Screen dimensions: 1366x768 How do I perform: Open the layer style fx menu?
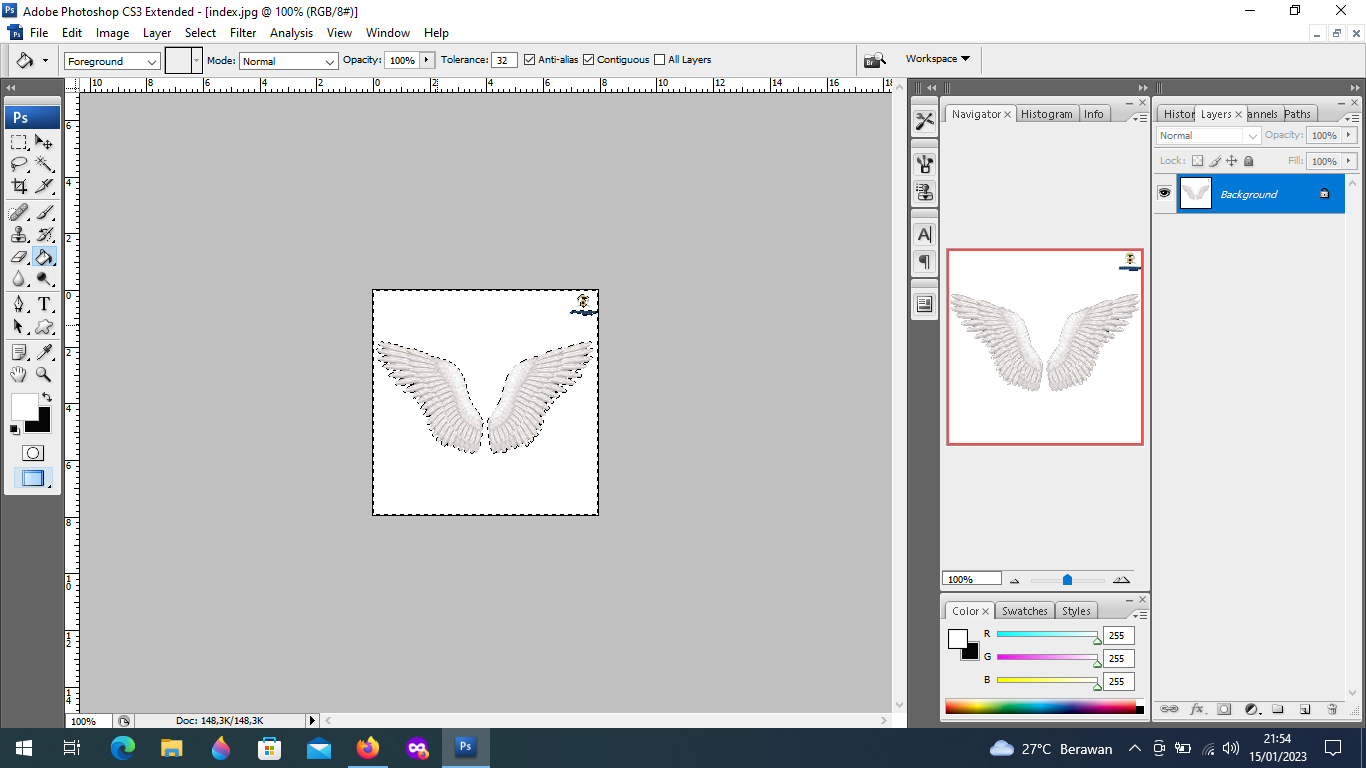pyautogui.click(x=1197, y=709)
